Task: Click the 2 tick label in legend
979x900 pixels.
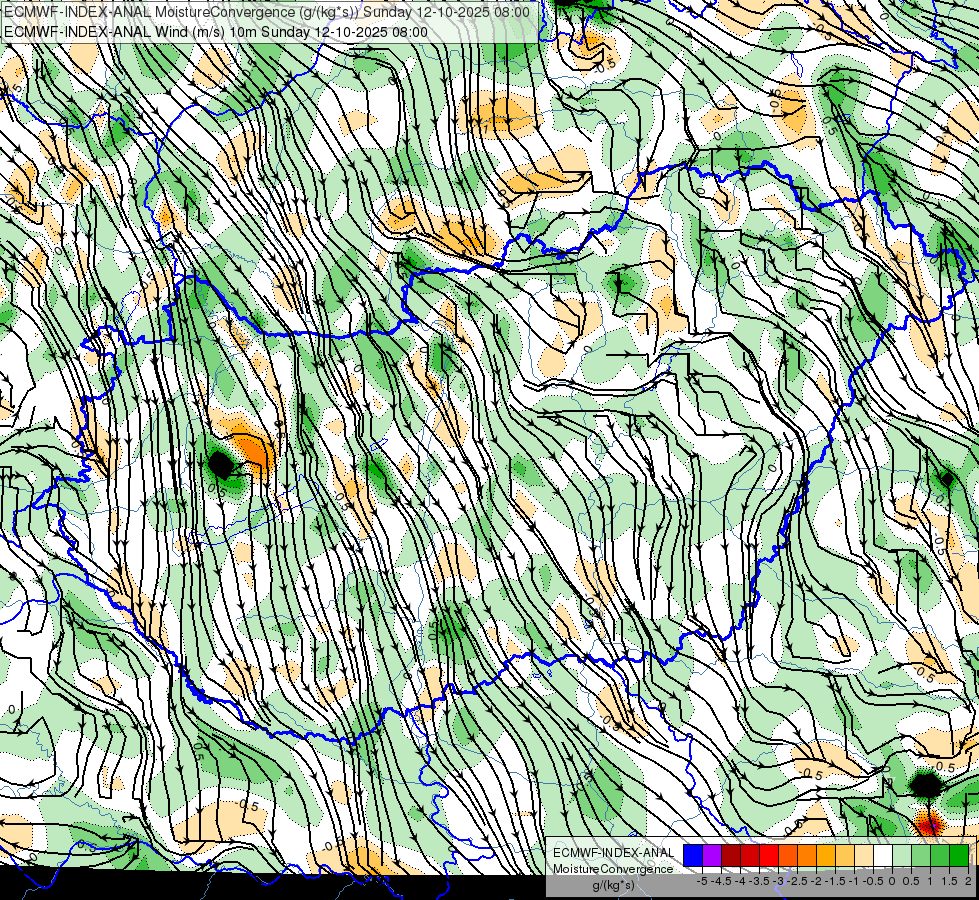Action: [968, 881]
